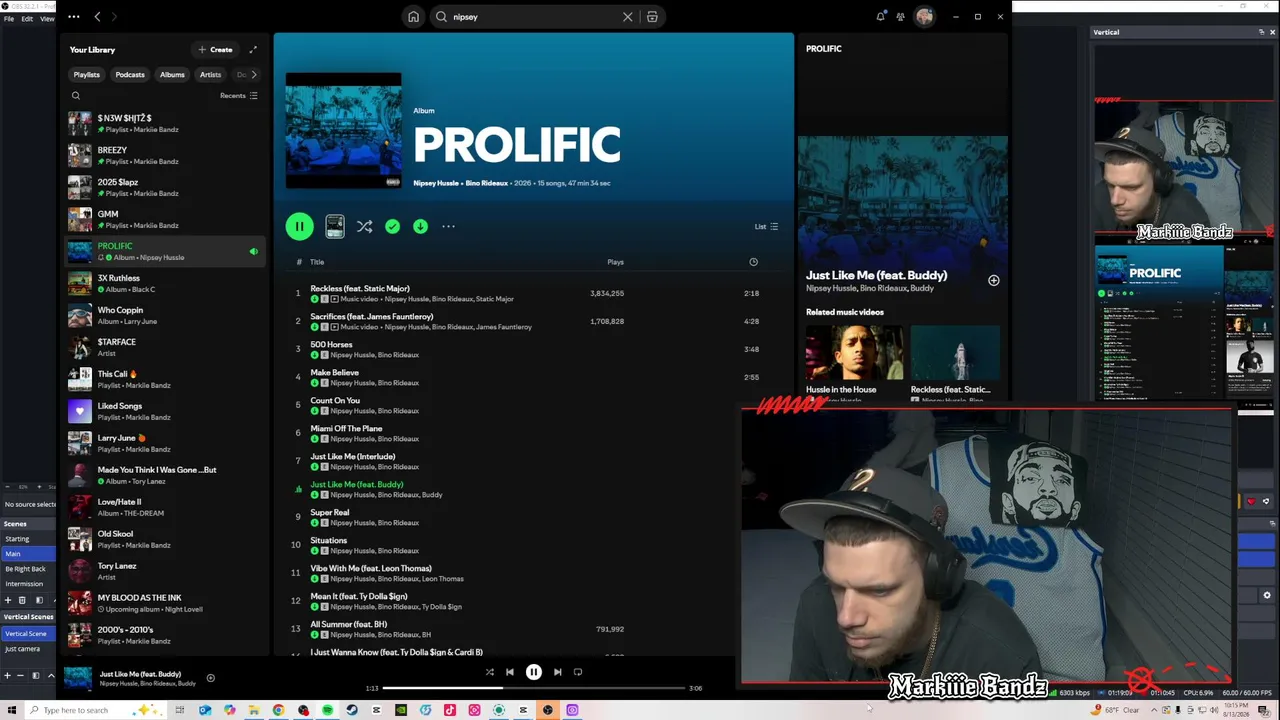Open Bino Rideaux artist link in album header

tap(487, 184)
